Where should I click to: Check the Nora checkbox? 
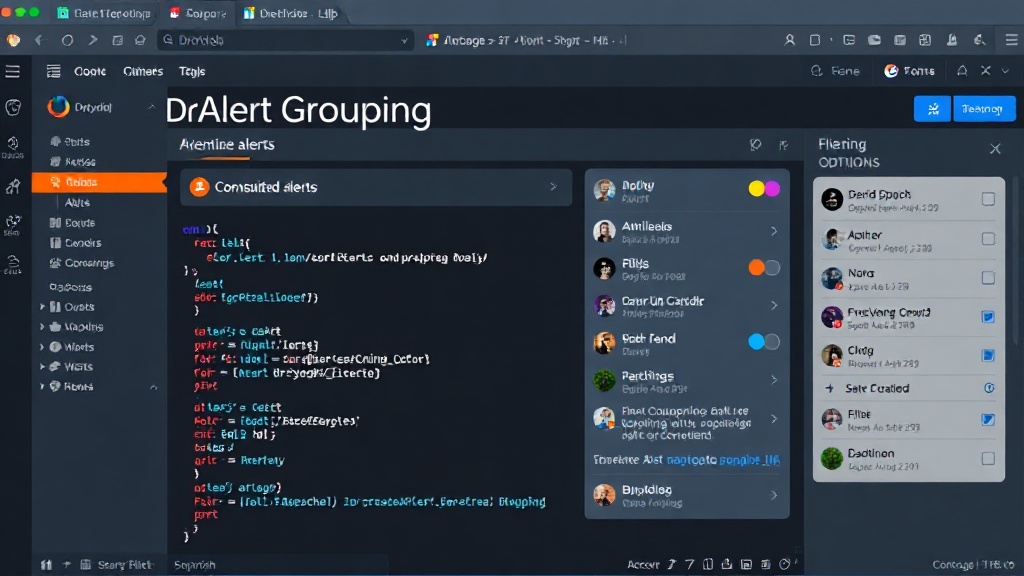(988, 278)
